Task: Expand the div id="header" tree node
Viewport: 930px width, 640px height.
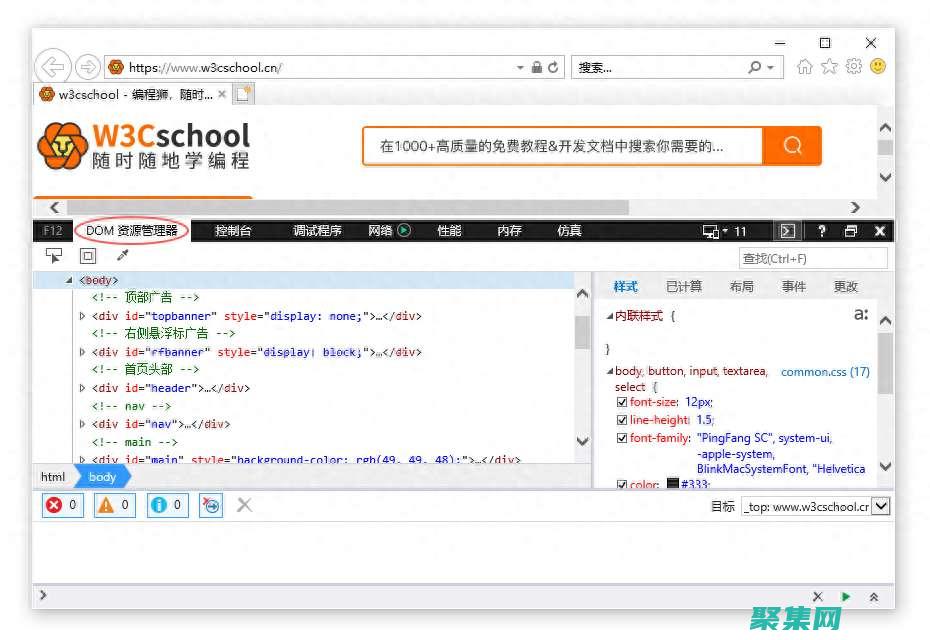Action: coord(82,388)
